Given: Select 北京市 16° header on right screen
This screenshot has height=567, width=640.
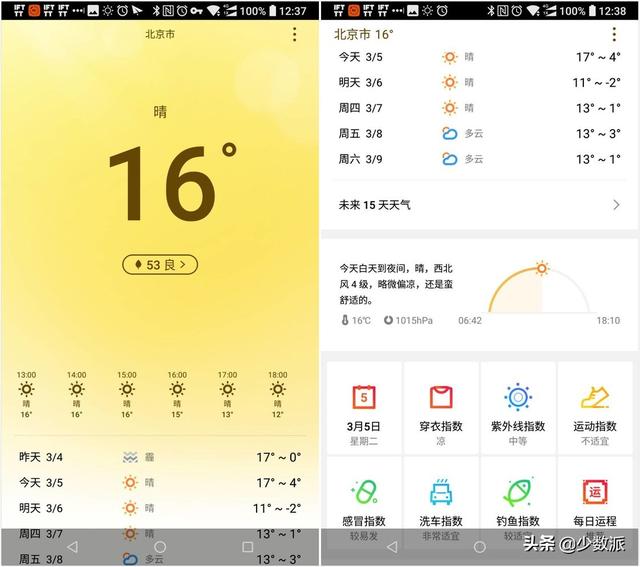Looking at the screenshot, I should coord(364,34).
